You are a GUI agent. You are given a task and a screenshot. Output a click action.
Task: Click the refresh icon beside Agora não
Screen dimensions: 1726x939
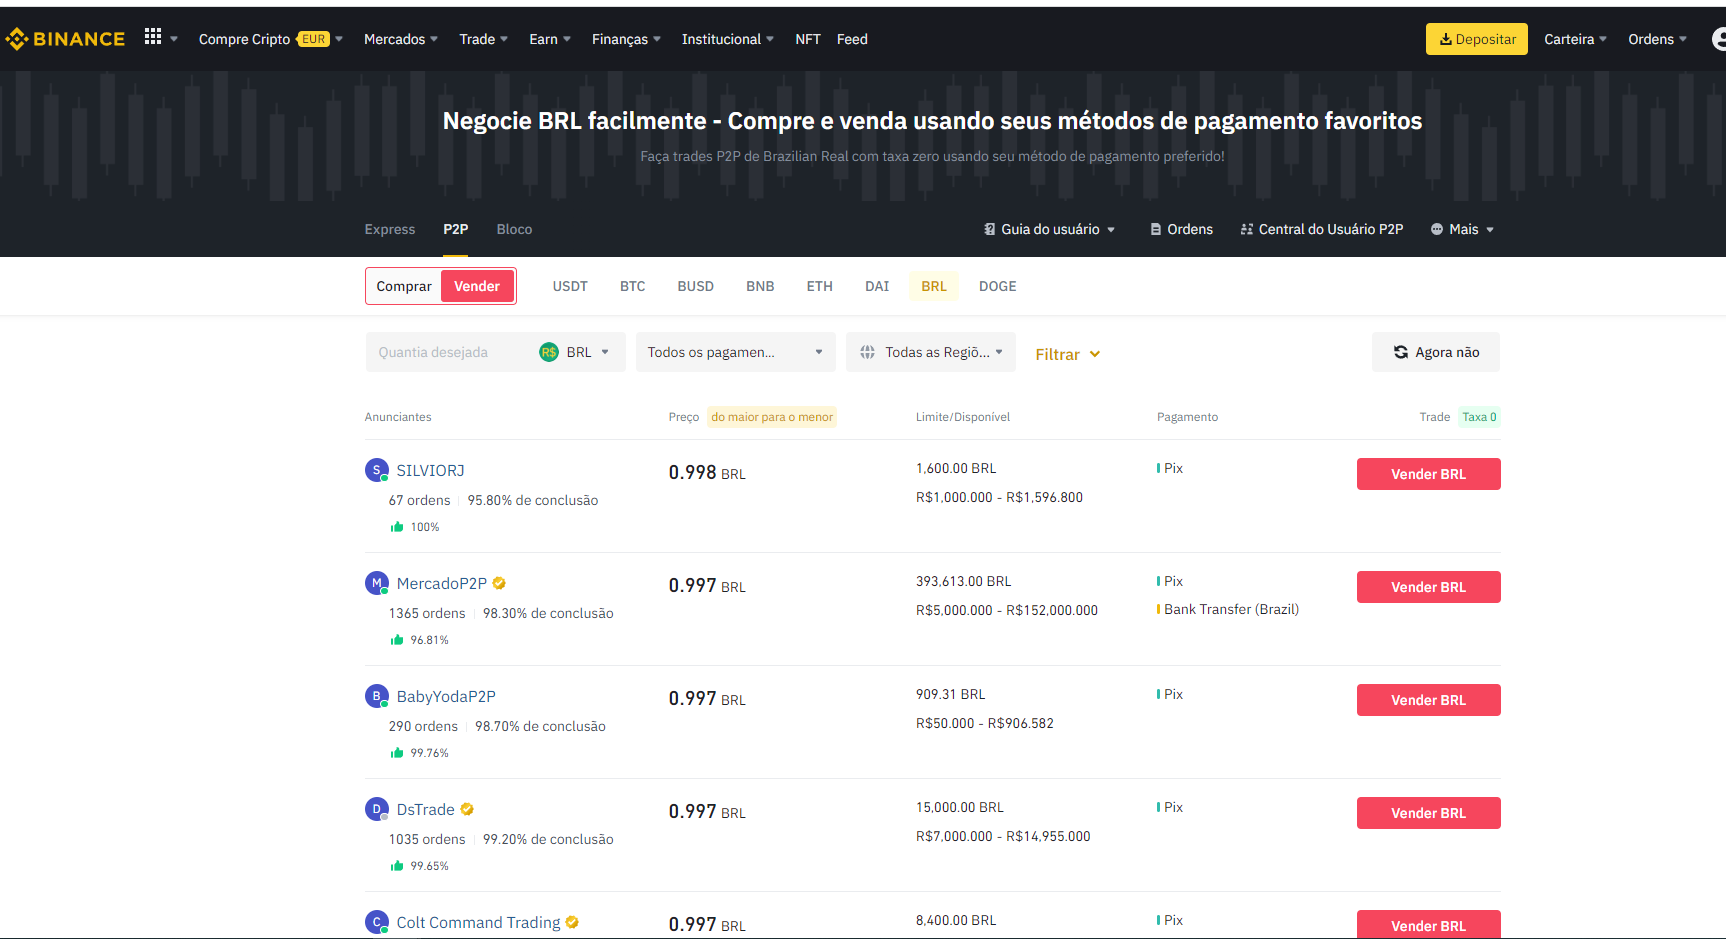1400,352
